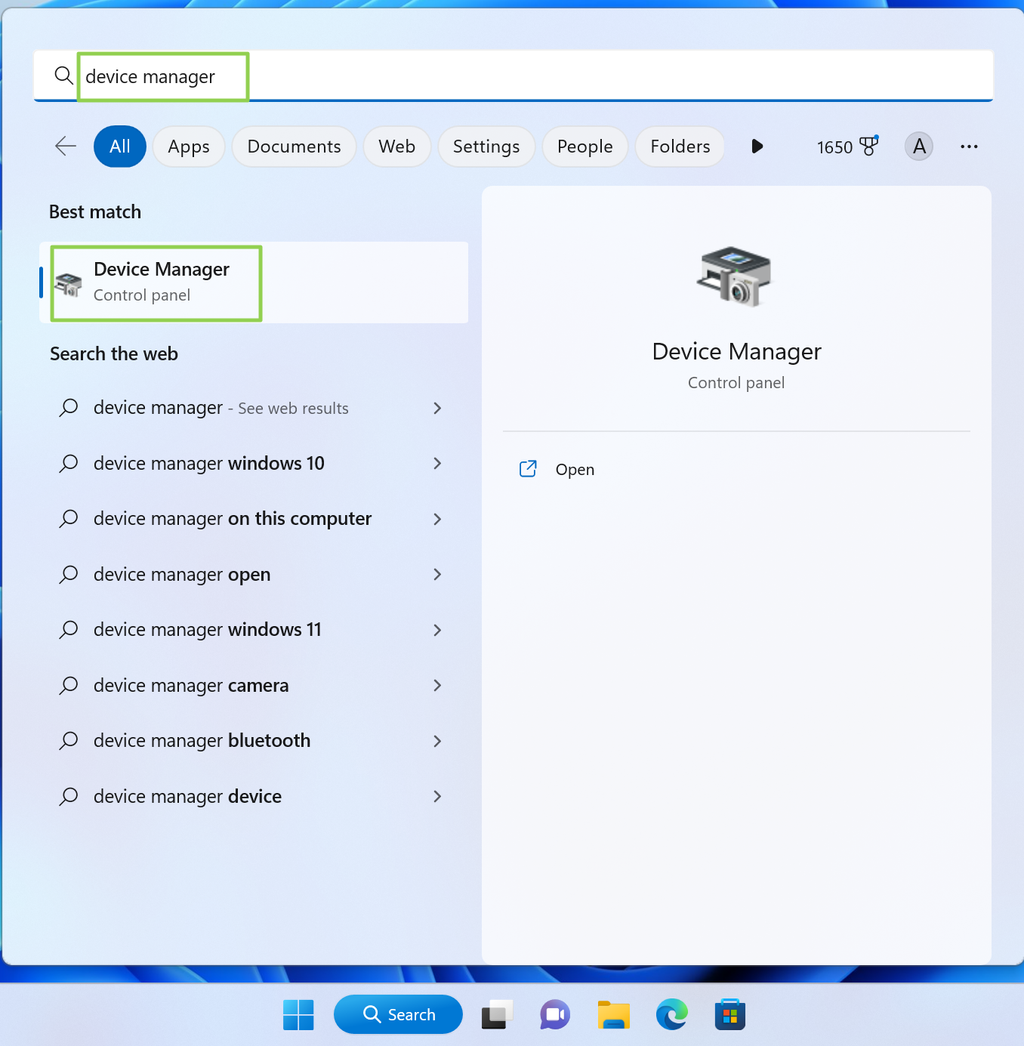
Task: Open the account avatar menu
Action: (918, 146)
